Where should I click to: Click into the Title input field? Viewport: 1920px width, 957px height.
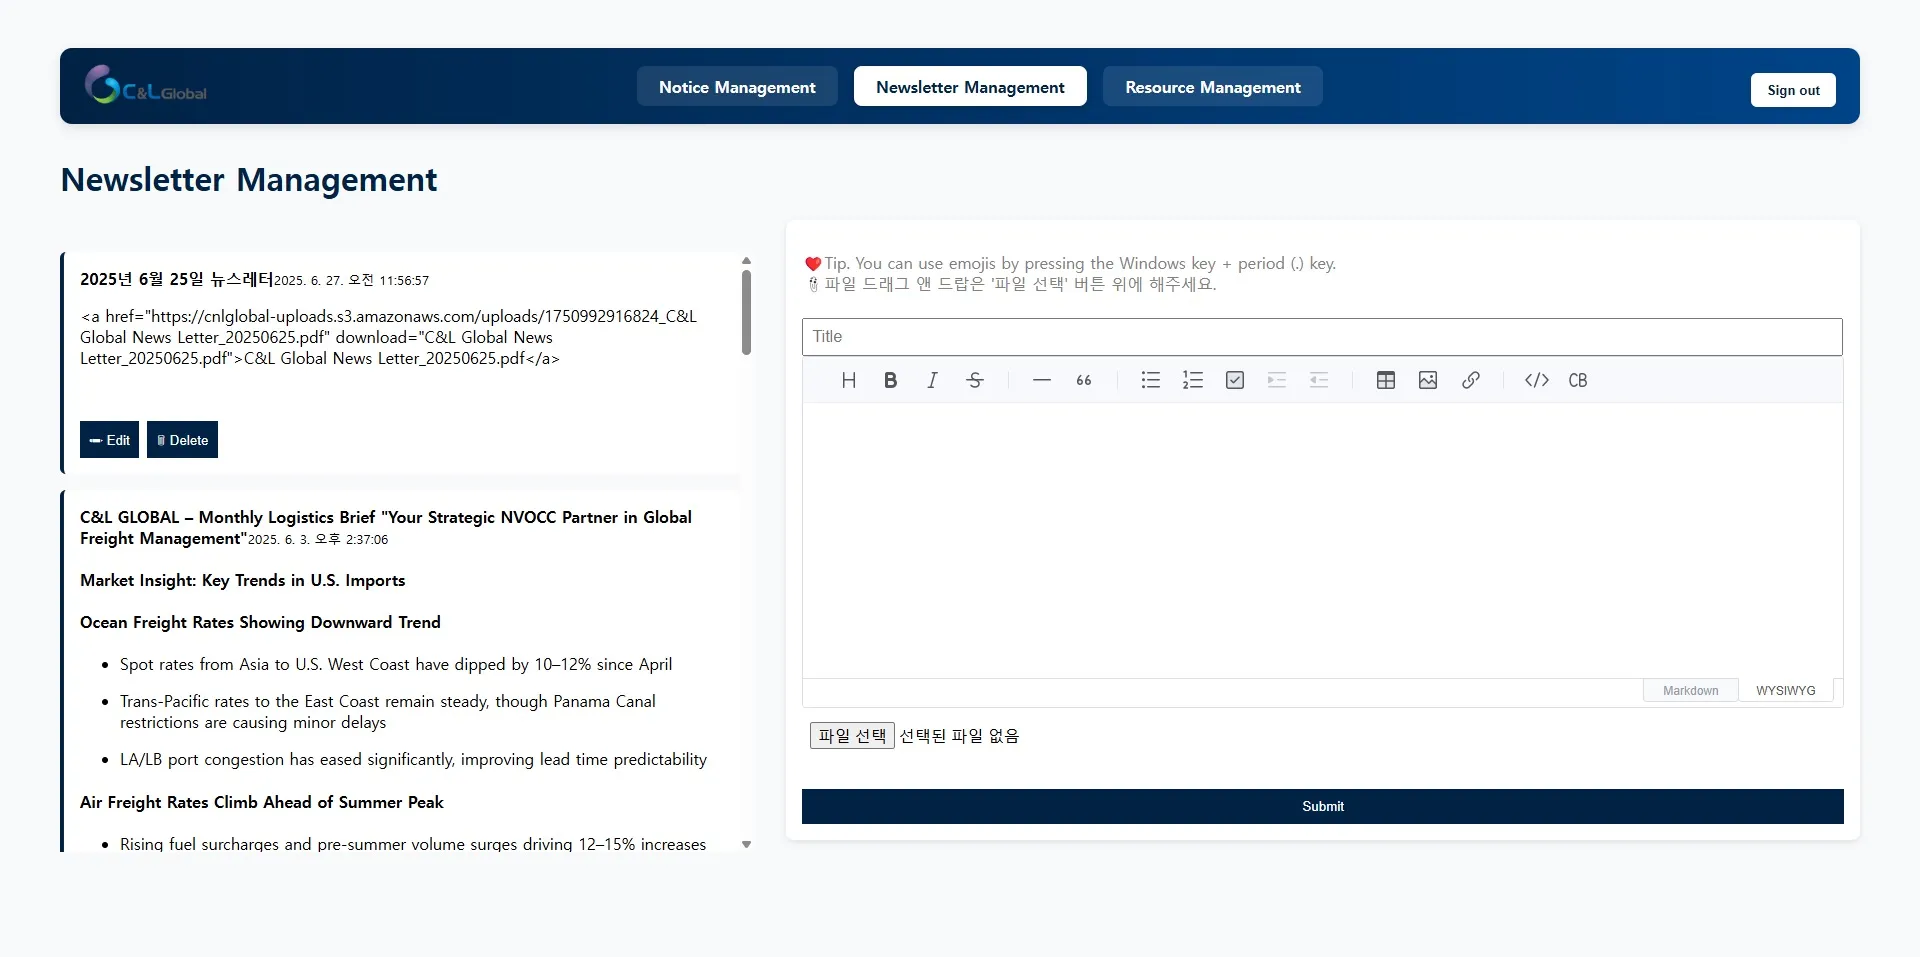(1322, 337)
